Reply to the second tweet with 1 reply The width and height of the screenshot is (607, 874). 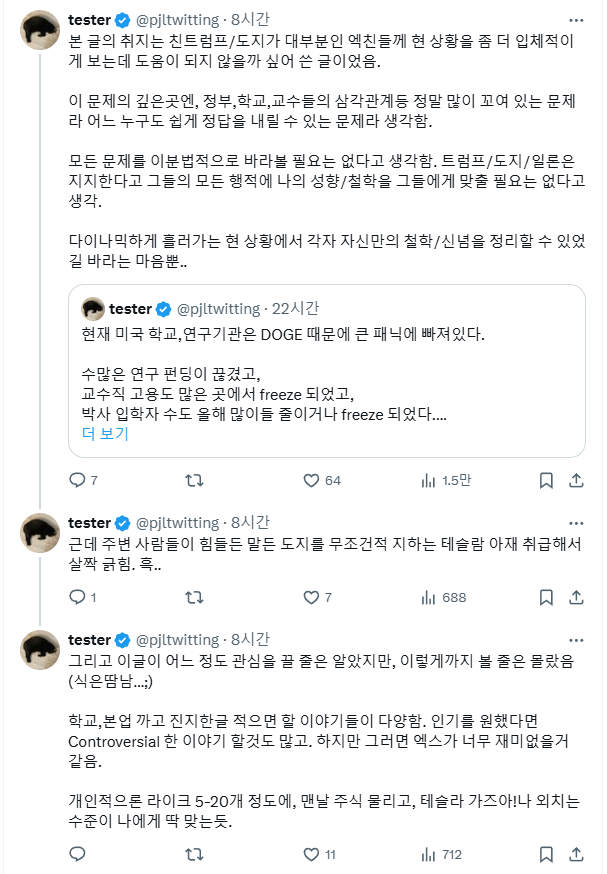click(77, 597)
